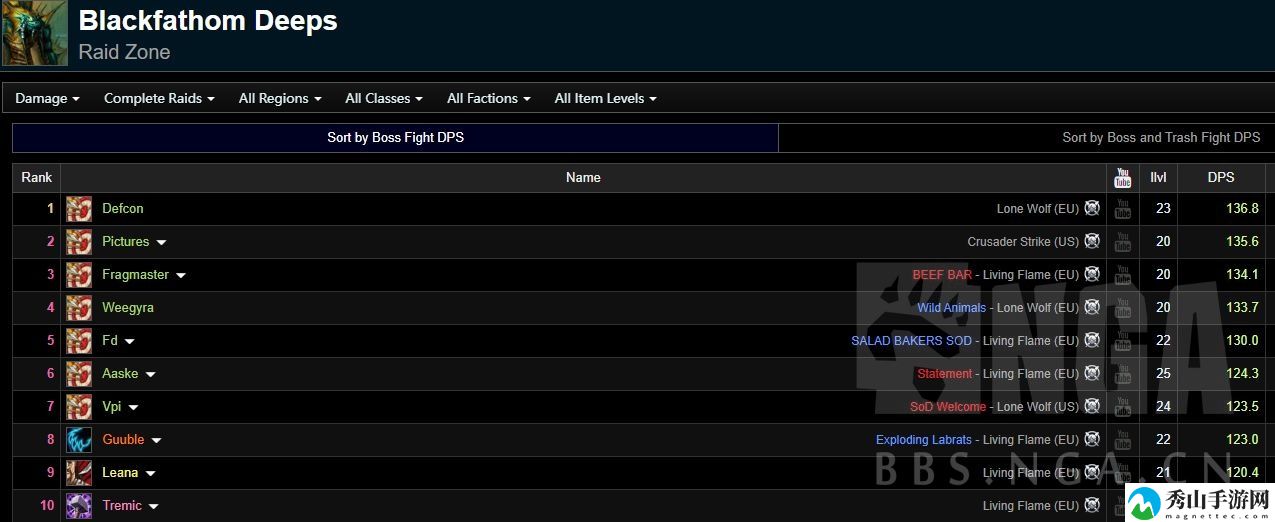Click server icon in Guuble's row
Screen dimensions: 1275x522
pyautogui.click(x=1092, y=439)
